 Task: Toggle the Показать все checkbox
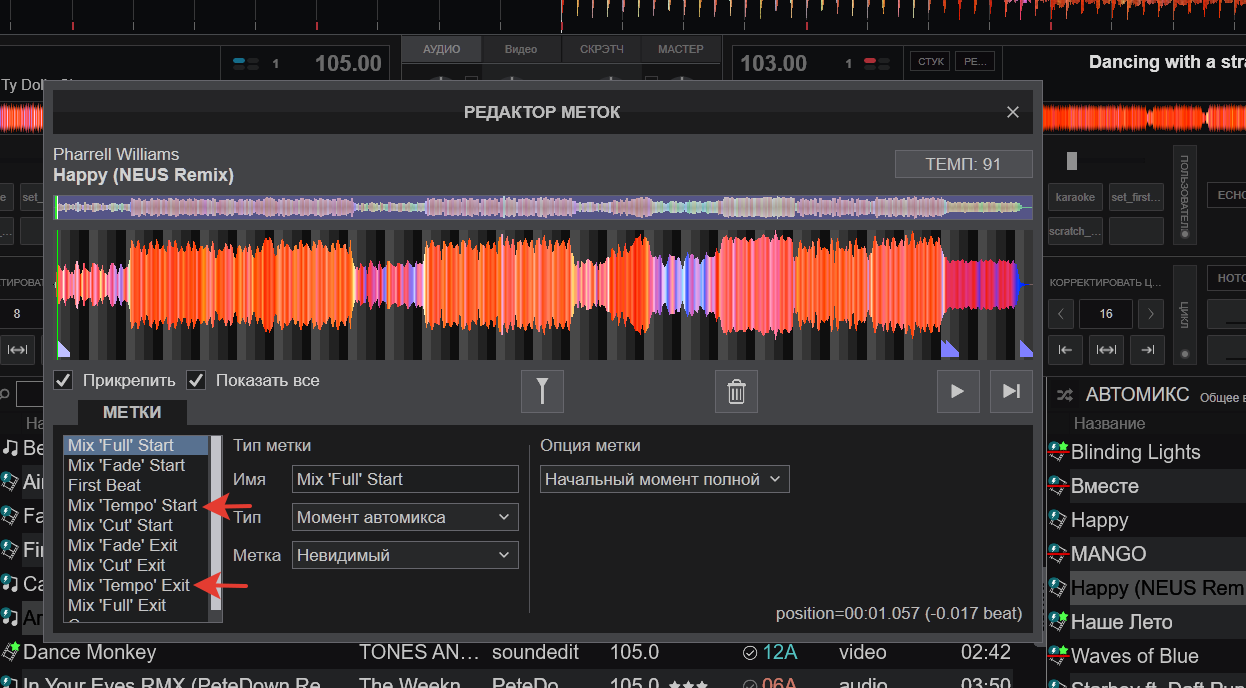click(196, 380)
